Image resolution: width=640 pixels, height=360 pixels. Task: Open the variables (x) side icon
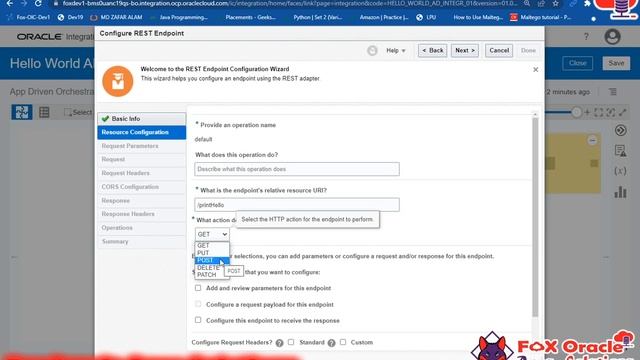click(620, 171)
